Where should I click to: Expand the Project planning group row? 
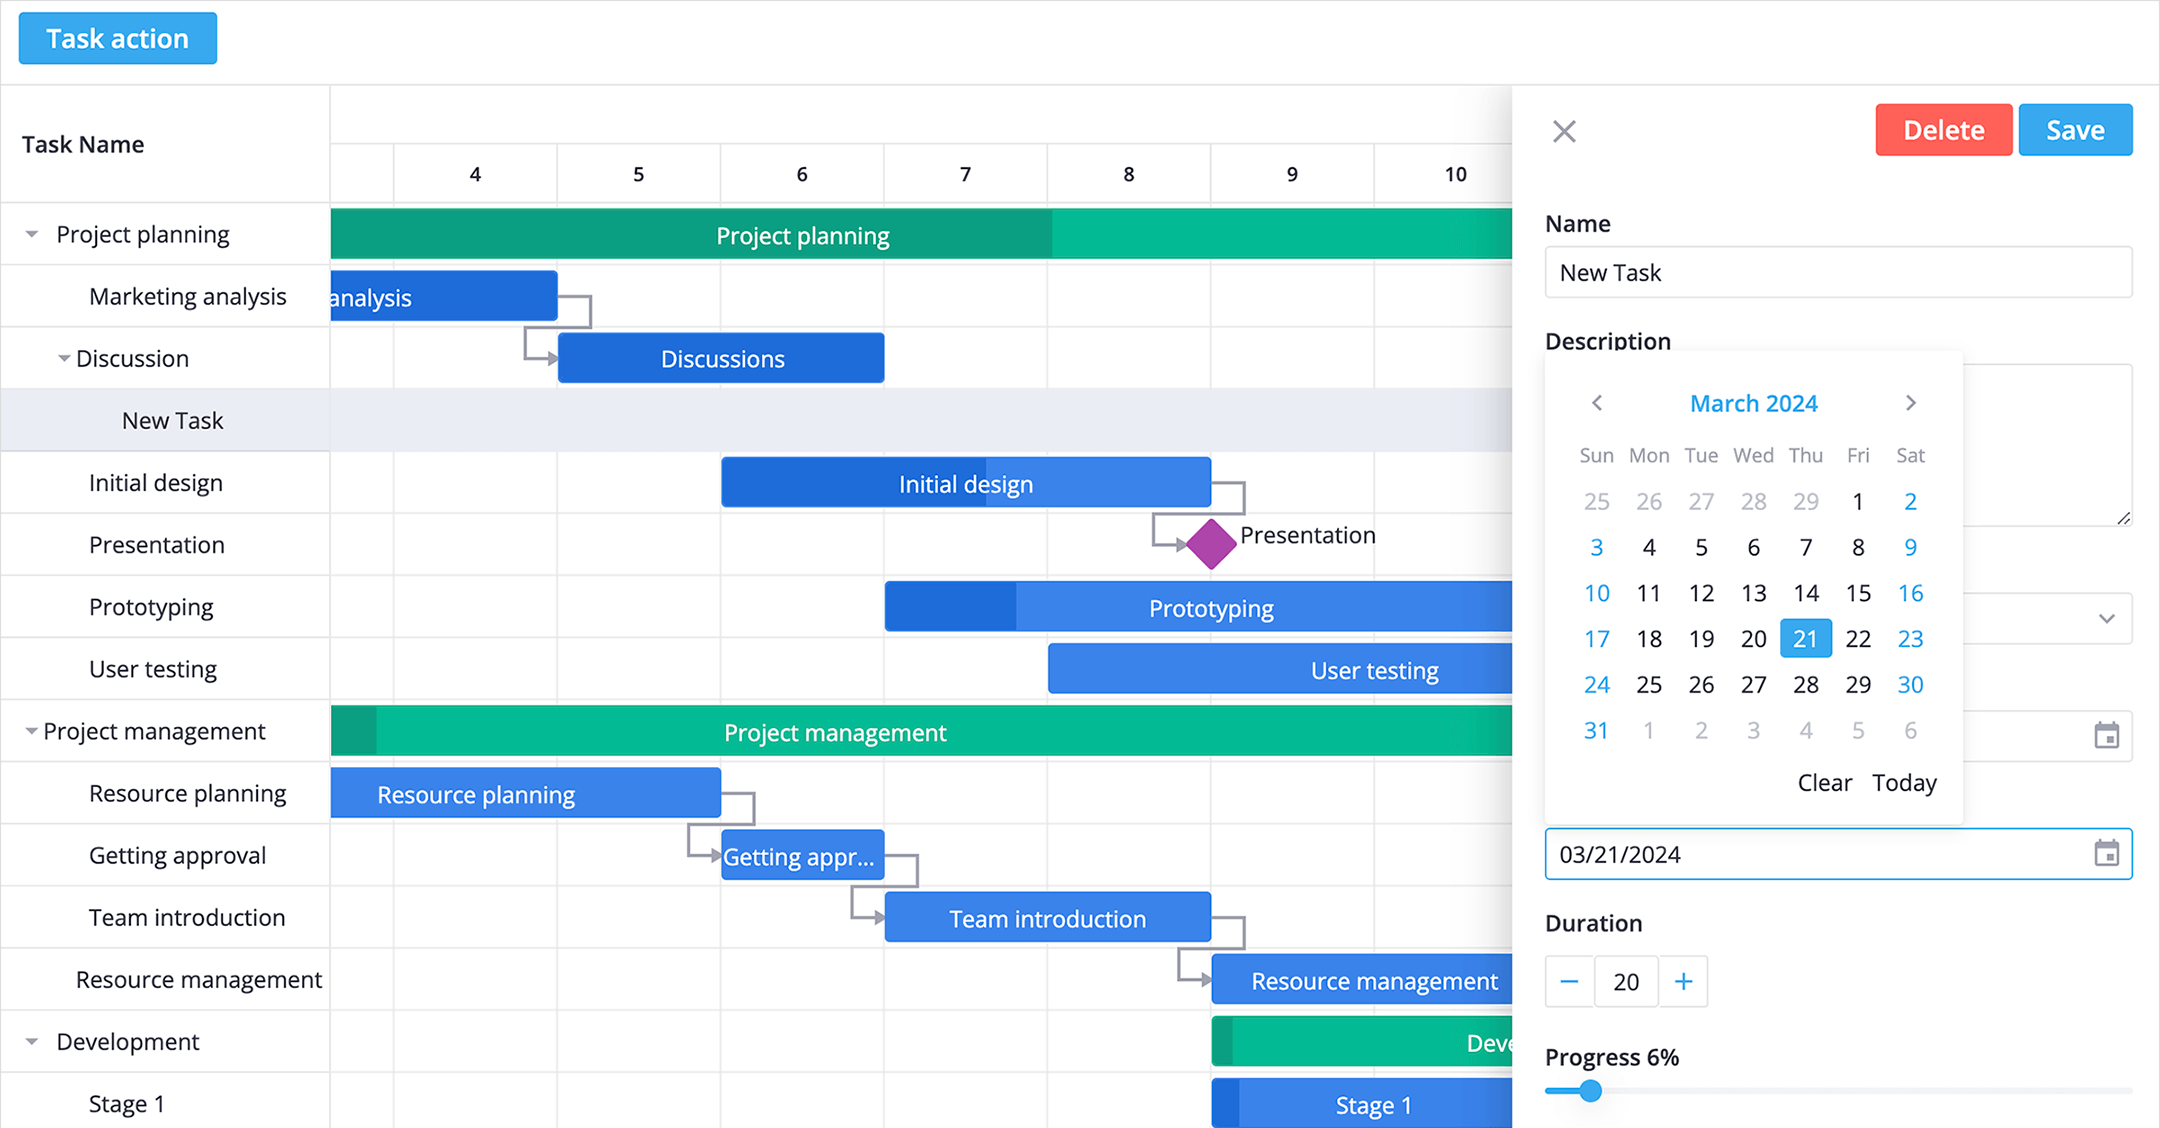(x=31, y=234)
